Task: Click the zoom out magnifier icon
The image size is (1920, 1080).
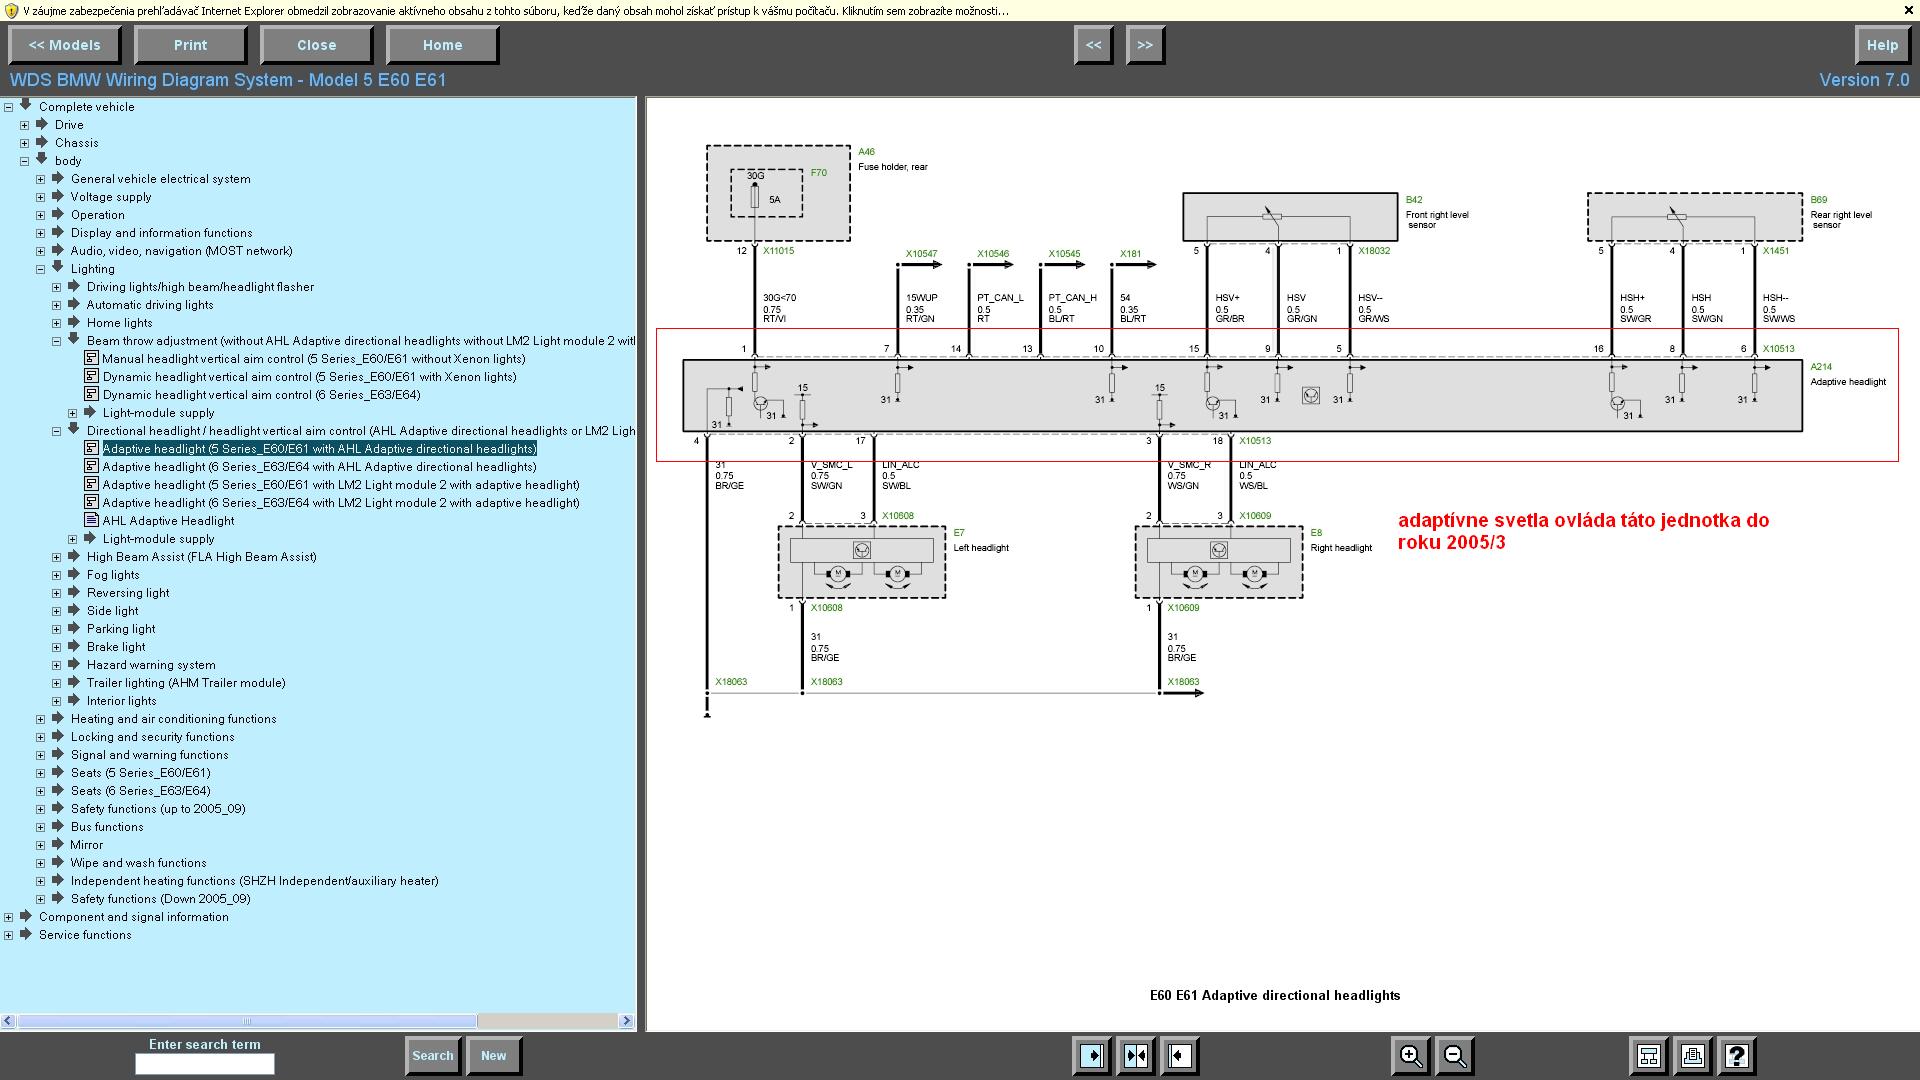Action: (x=1455, y=1056)
